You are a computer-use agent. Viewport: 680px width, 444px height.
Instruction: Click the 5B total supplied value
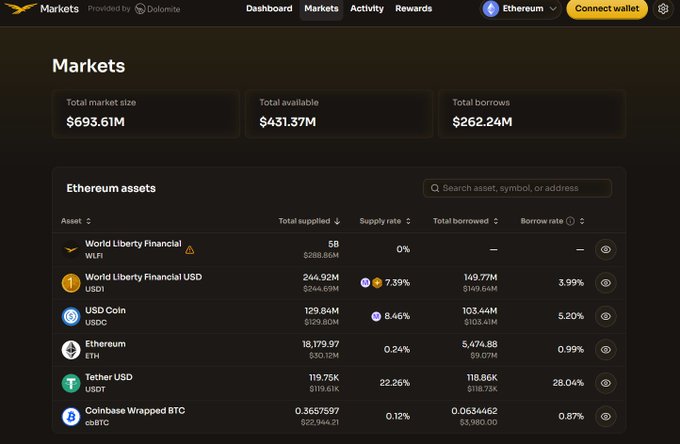coord(333,245)
